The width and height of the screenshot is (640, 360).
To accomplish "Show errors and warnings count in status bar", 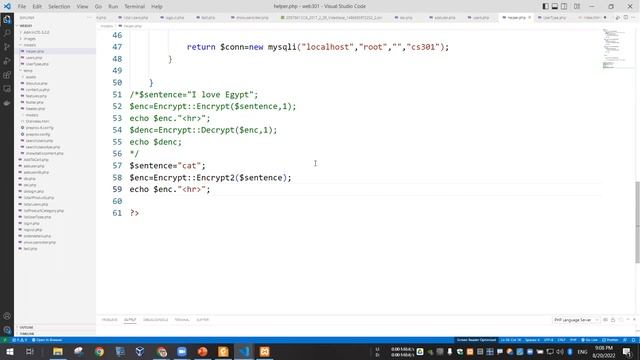I will tap(20, 340).
